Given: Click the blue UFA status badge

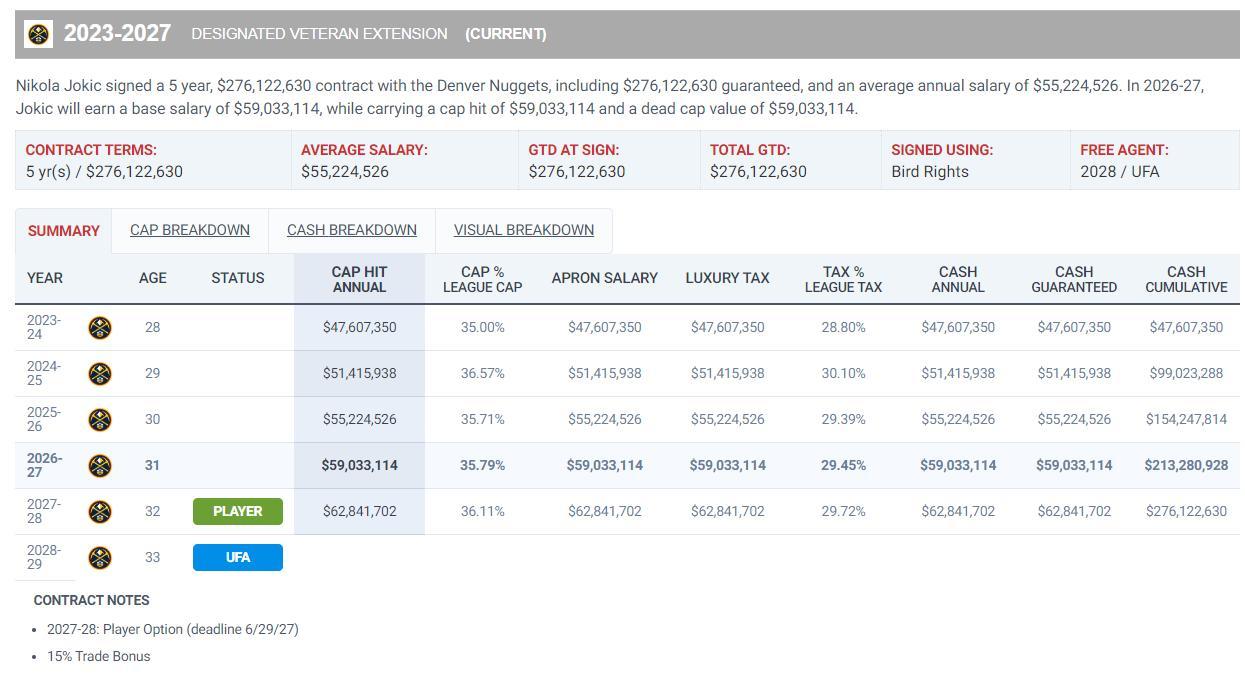Looking at the screenshot, I should click(x=238, y=557).
